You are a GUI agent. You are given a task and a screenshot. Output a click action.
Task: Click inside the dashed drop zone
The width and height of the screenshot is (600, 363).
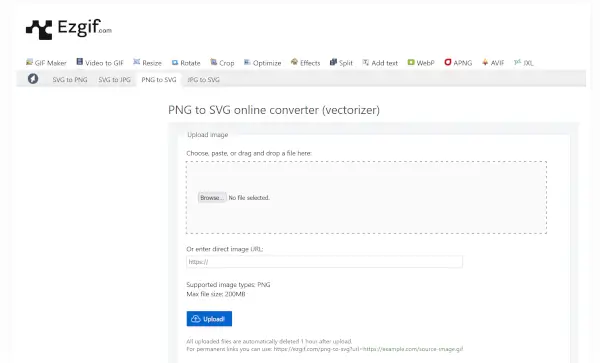point(366,197)
